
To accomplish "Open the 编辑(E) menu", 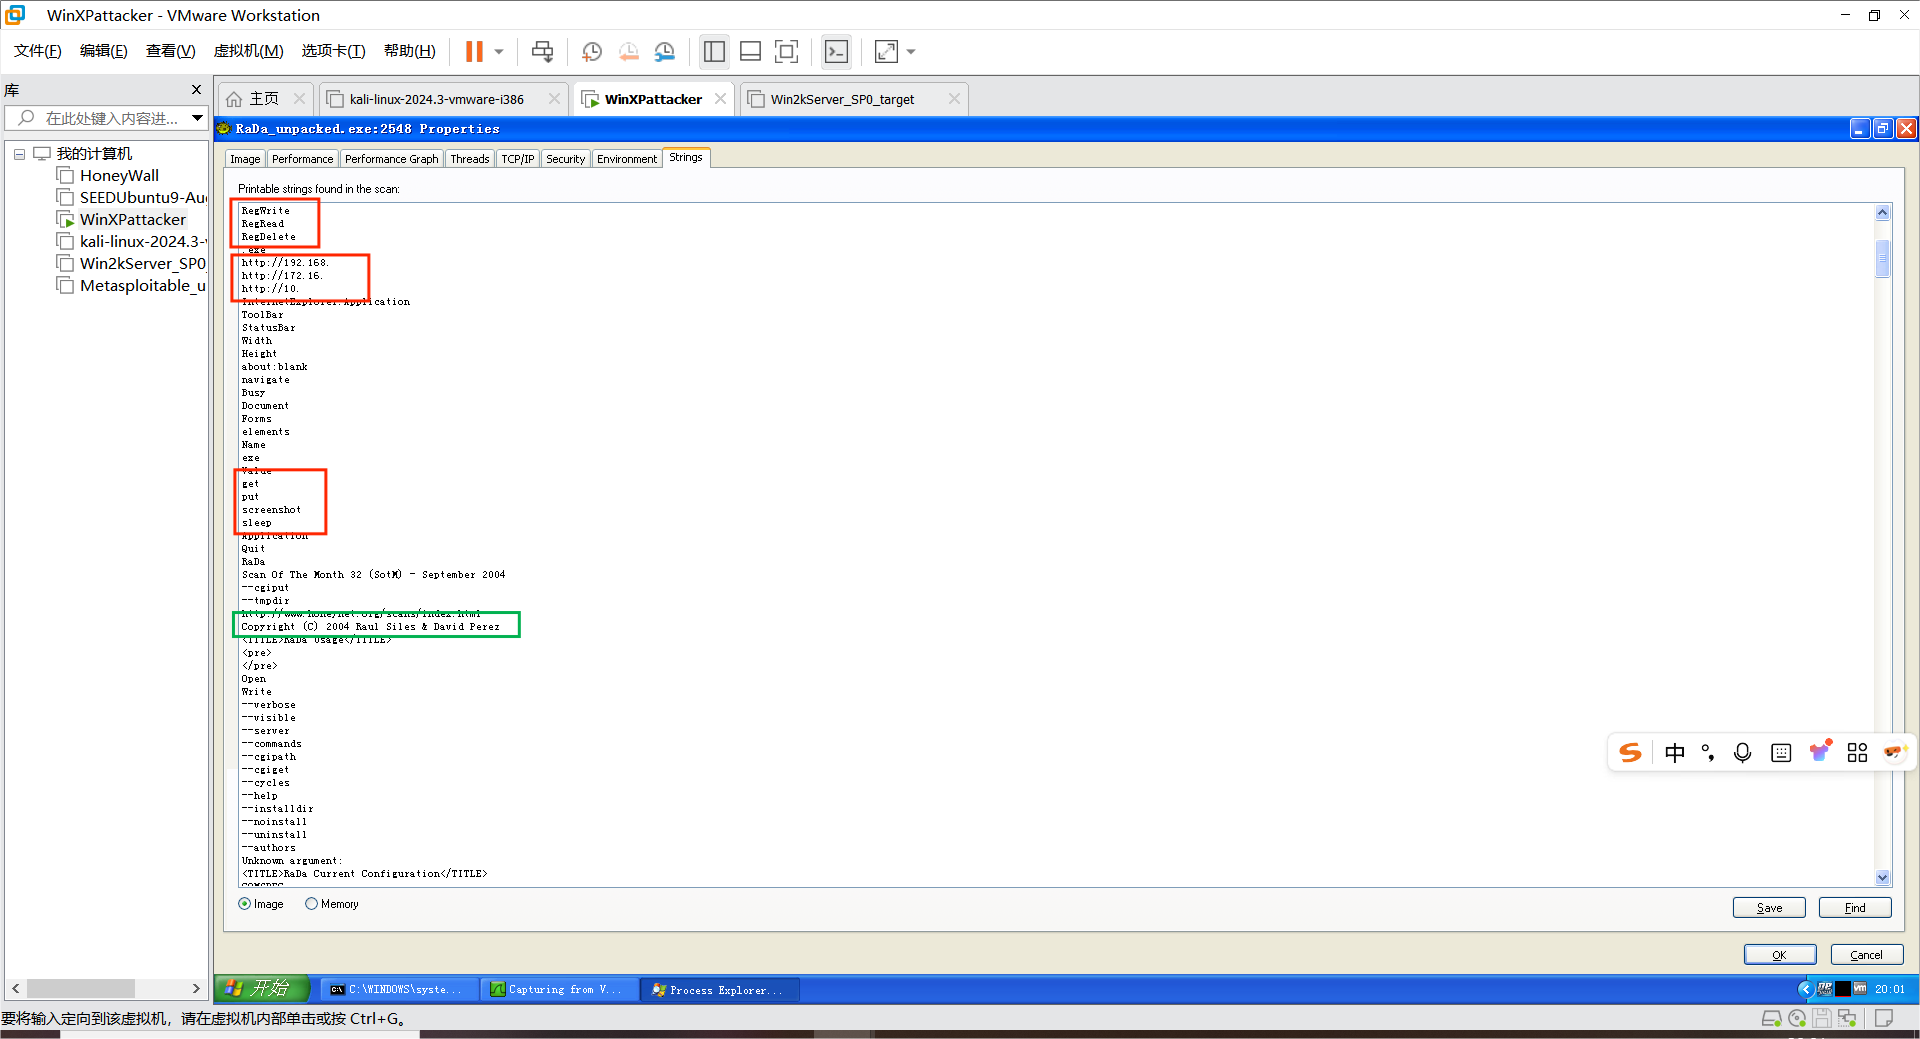I will 104,51.
